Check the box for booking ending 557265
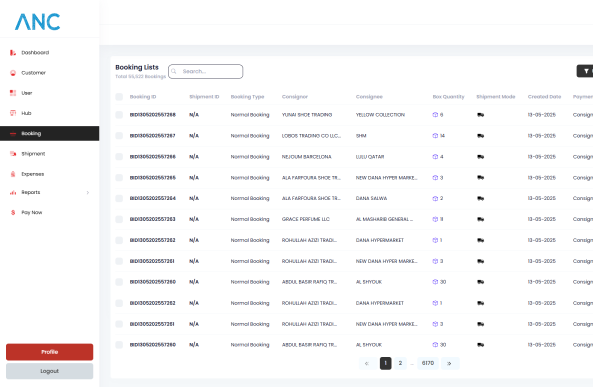Screen dimensions: 593x387 pos(119,177)
